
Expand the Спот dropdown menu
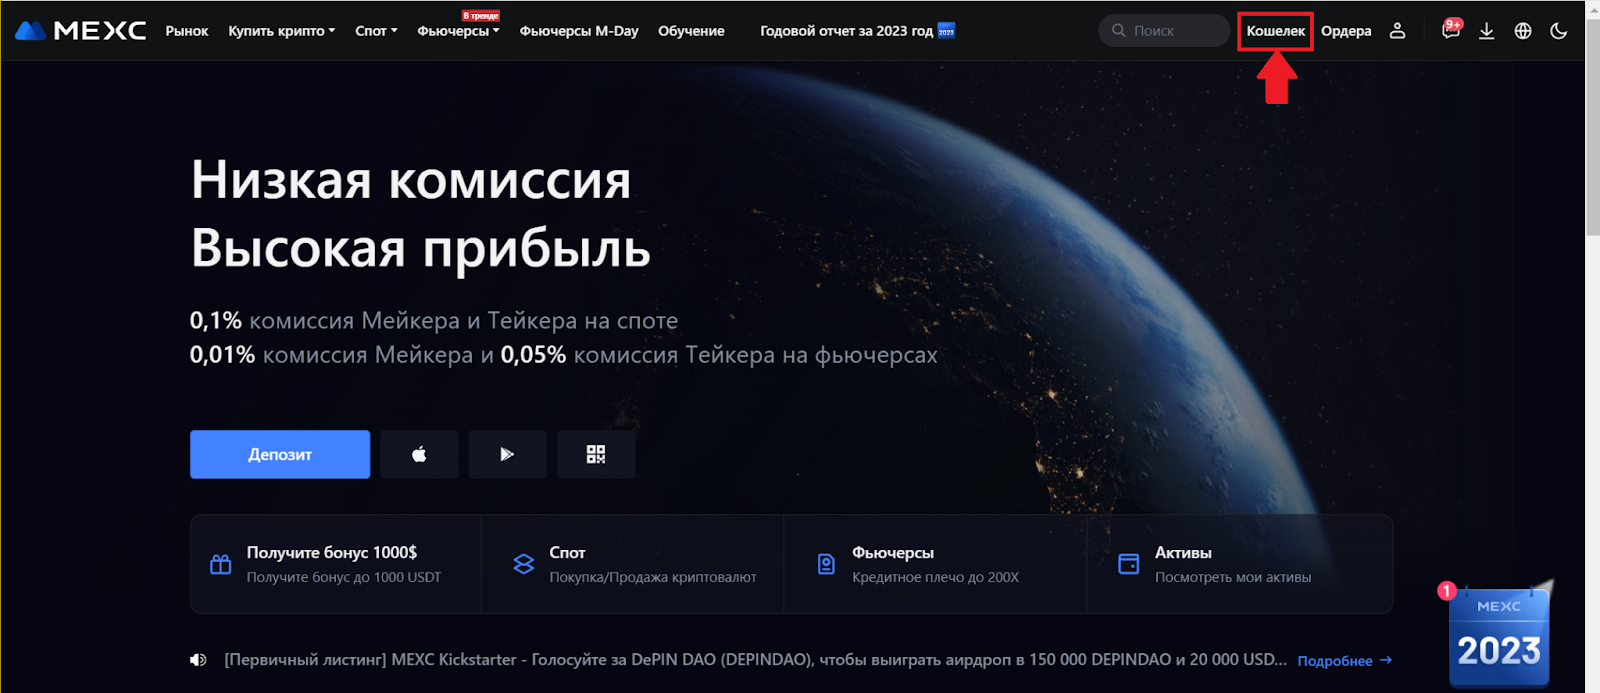coord(376,31)
